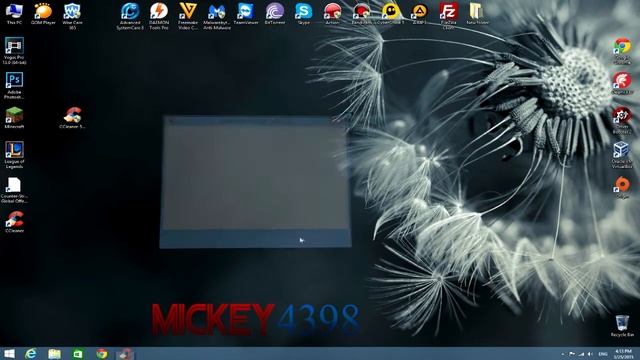The image size is (640, 360).
Task: Launch CCleaner shortcut below Counter-Strike
Action: pyautogui.click(x=14, y=222)
